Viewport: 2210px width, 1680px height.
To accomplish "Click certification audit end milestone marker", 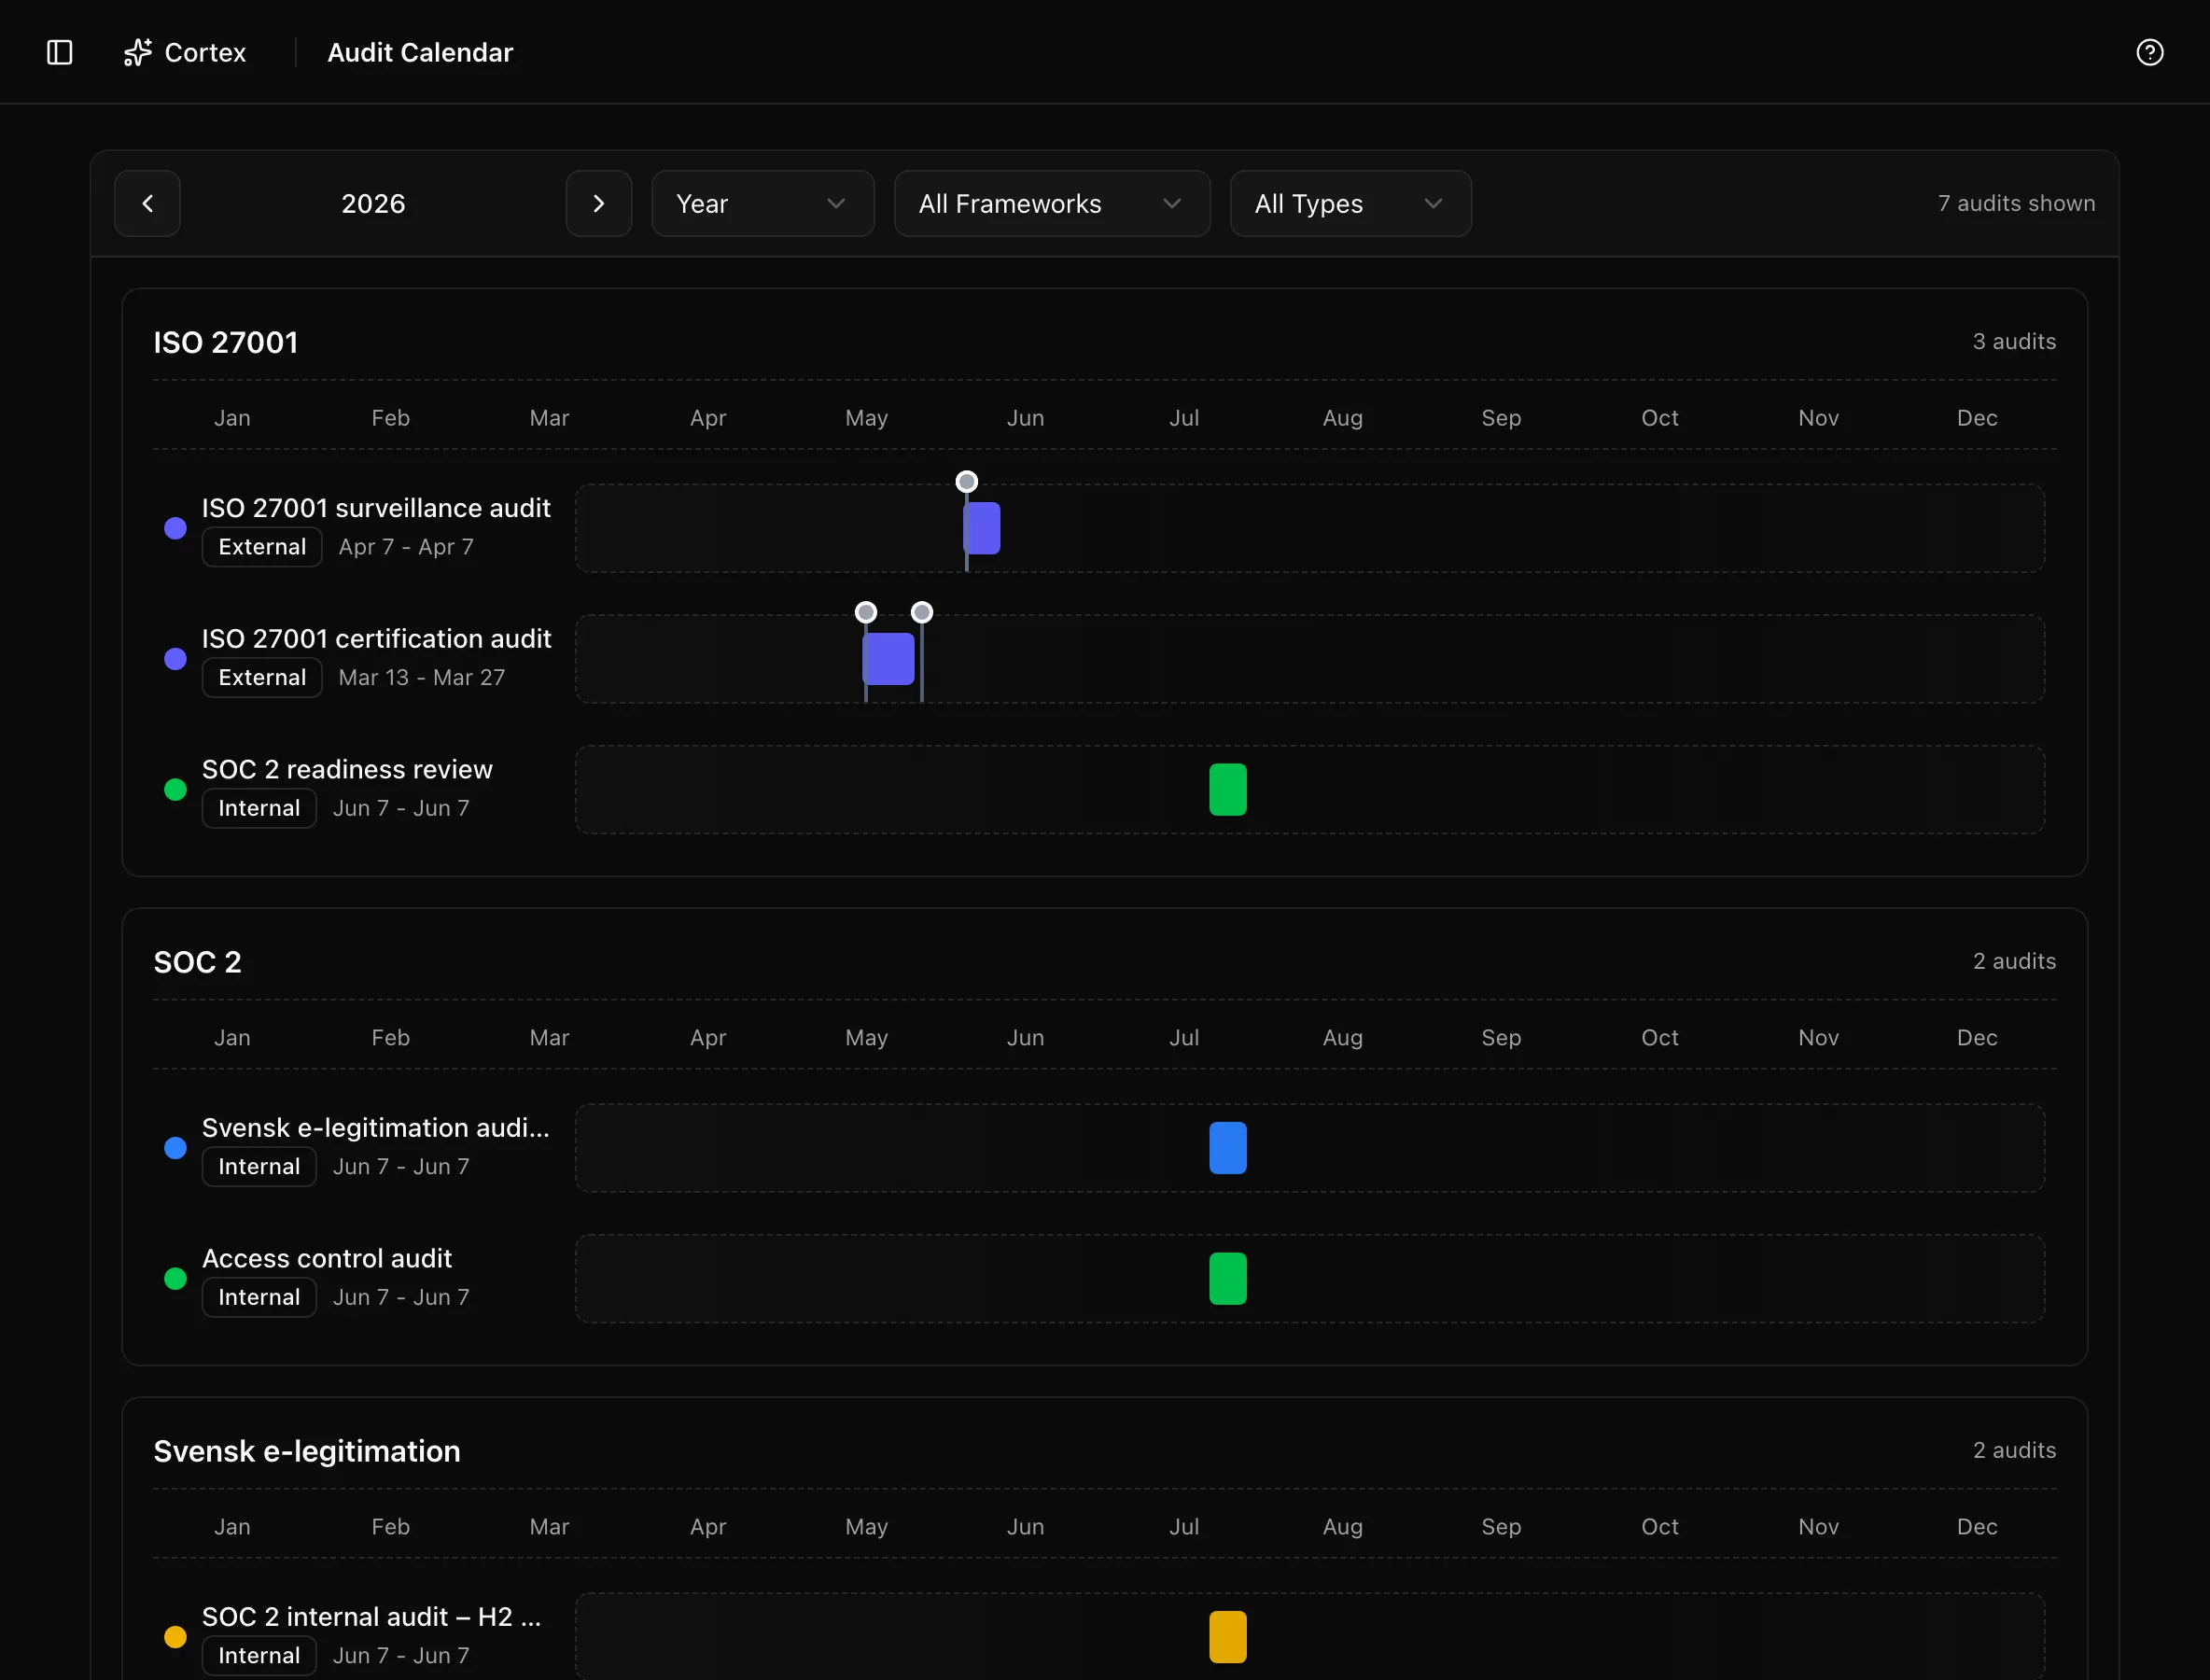I will point(922,612).
